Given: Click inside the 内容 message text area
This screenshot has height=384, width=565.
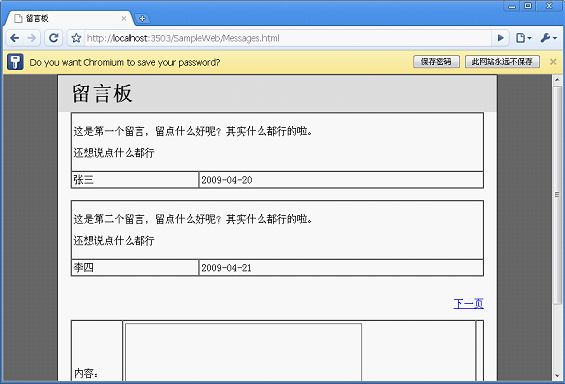Looking at the screenshot, I should pyautogui.click(x=243, y=352).
